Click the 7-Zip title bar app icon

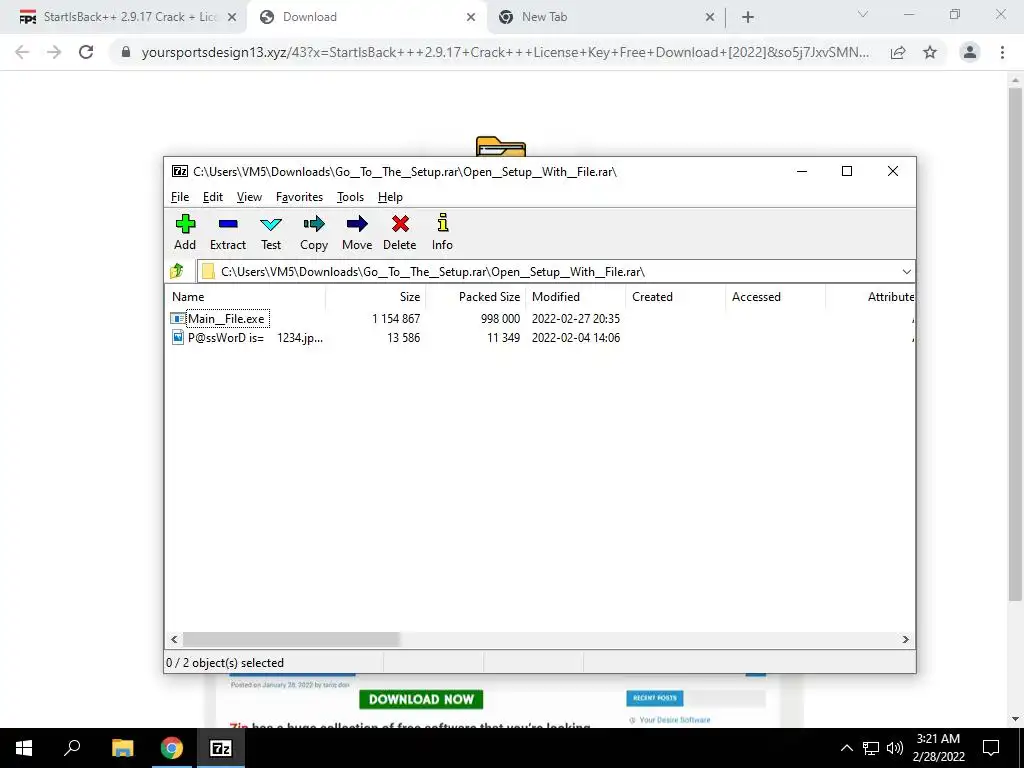point(180,172)
